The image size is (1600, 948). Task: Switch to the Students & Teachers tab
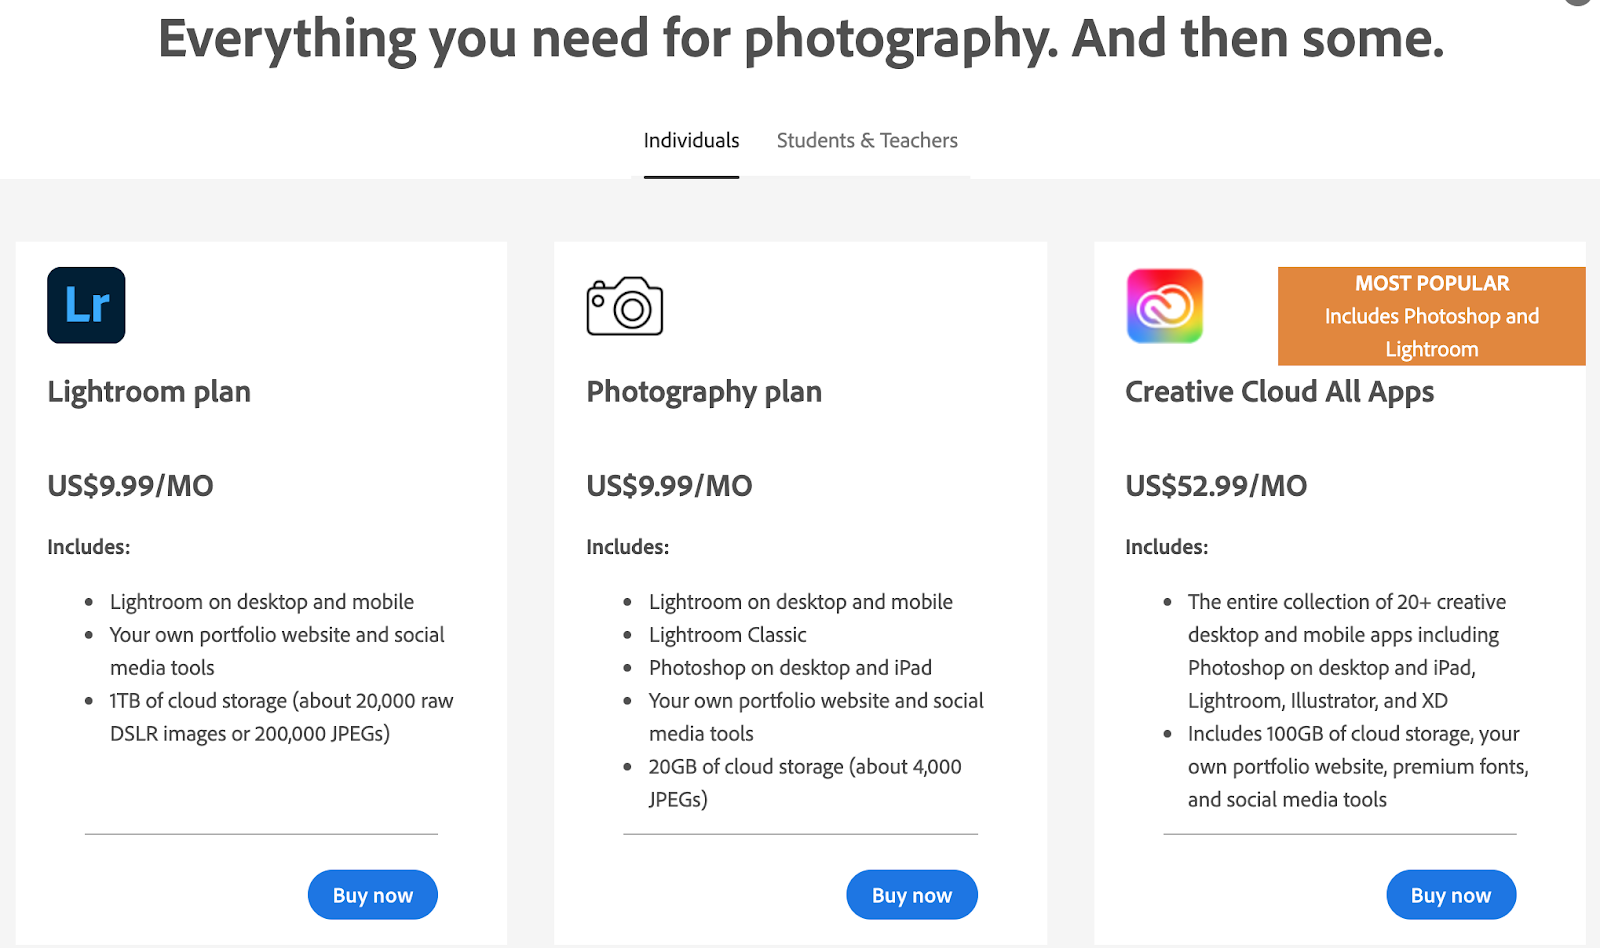[867, 141]
